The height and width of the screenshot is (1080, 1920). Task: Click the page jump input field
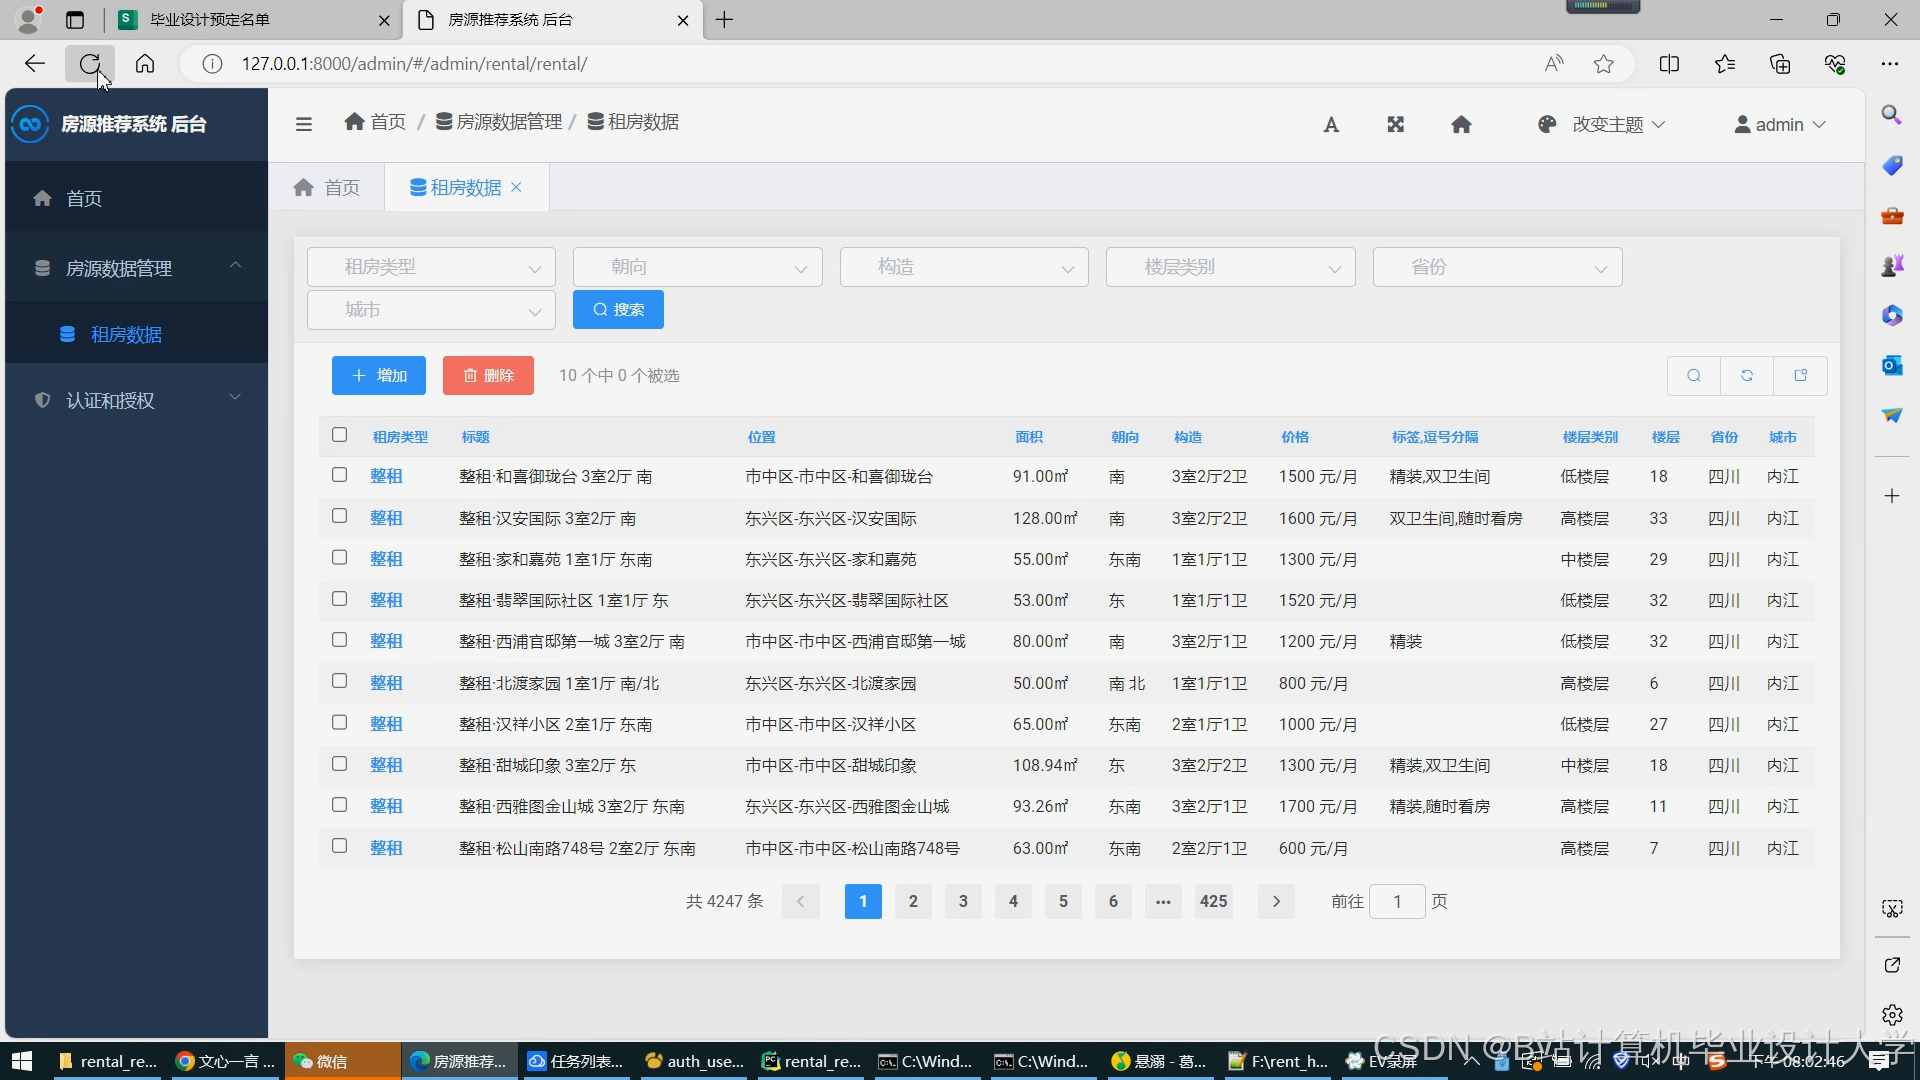[x=1396, y=901]
